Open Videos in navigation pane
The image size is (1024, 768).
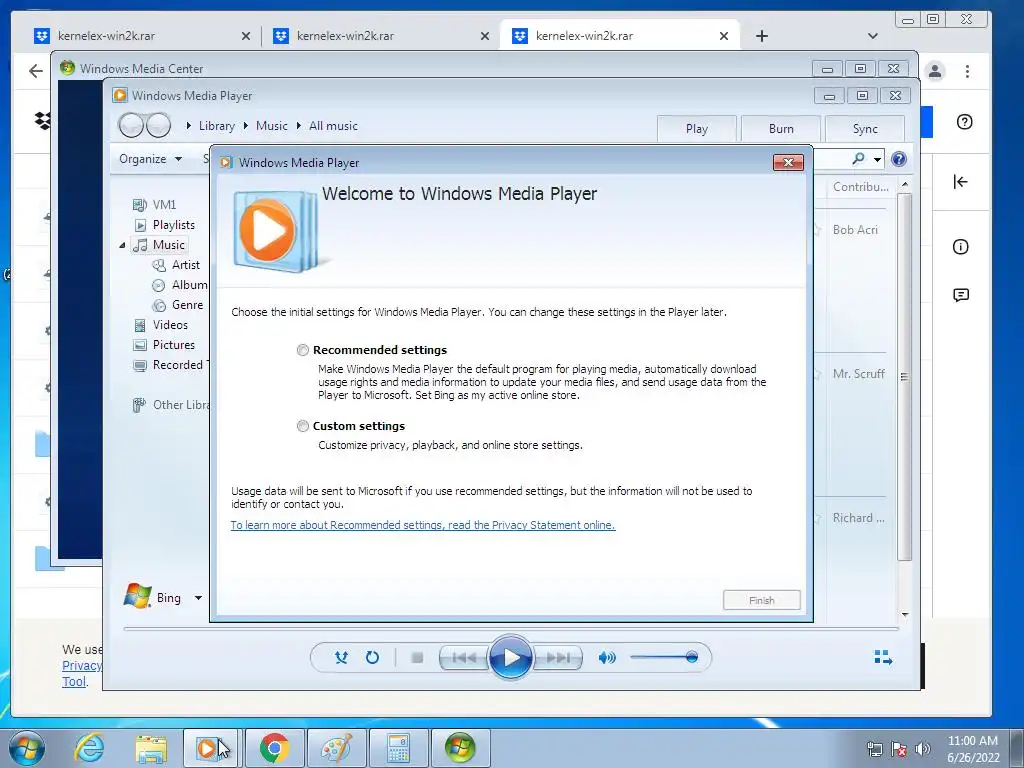pyautogui.click(x=161, y=325)
